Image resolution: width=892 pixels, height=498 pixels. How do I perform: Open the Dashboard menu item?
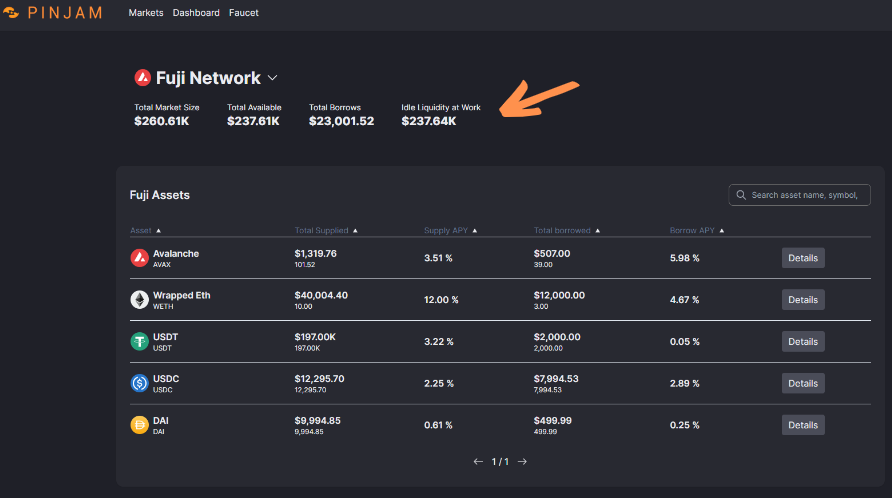[x=196, y=13]
